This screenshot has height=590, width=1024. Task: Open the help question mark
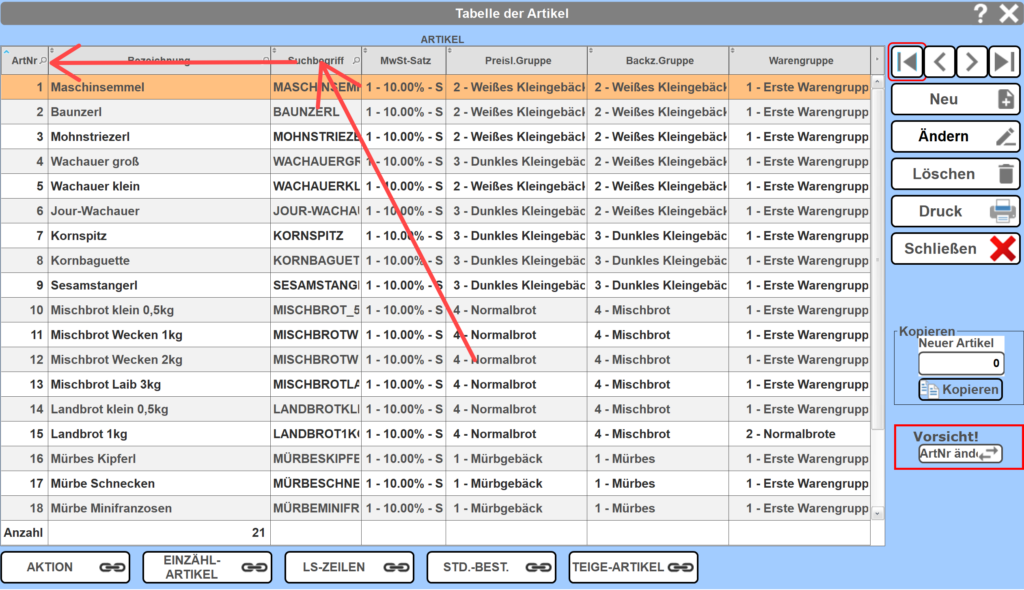click(x=981, y=13)
